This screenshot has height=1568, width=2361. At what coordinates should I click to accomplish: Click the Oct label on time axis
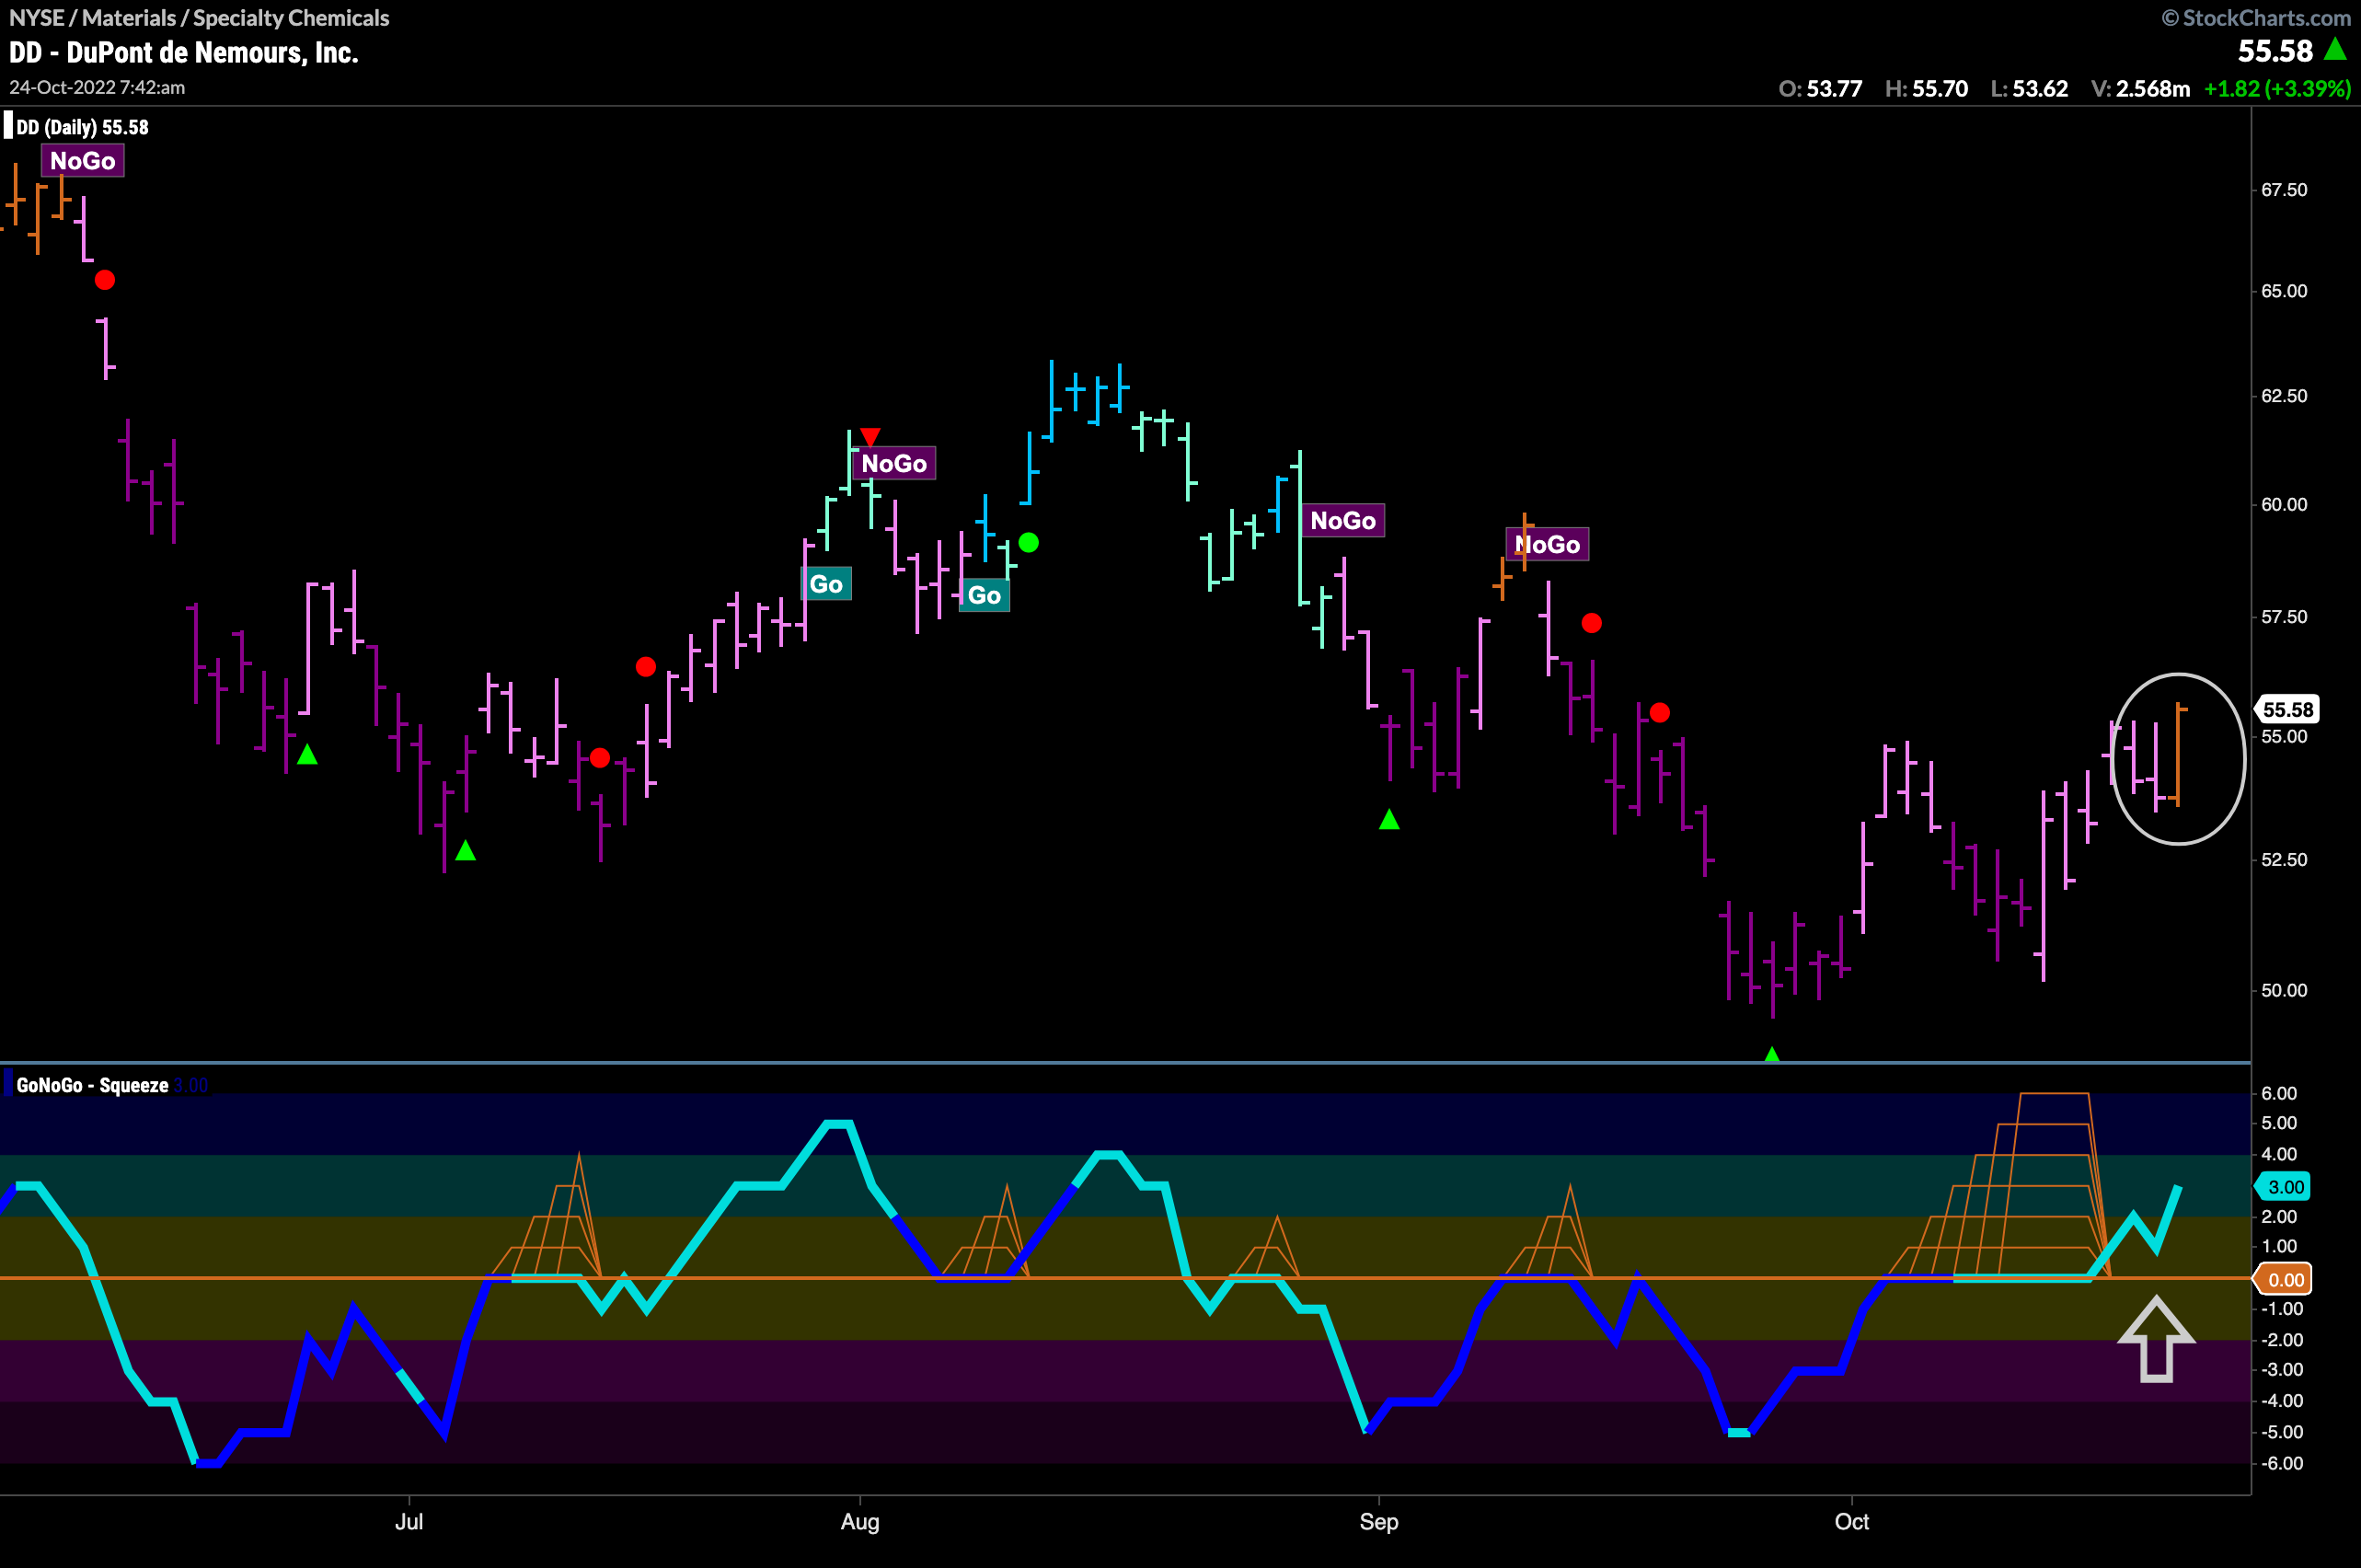coord(1852,1521)
